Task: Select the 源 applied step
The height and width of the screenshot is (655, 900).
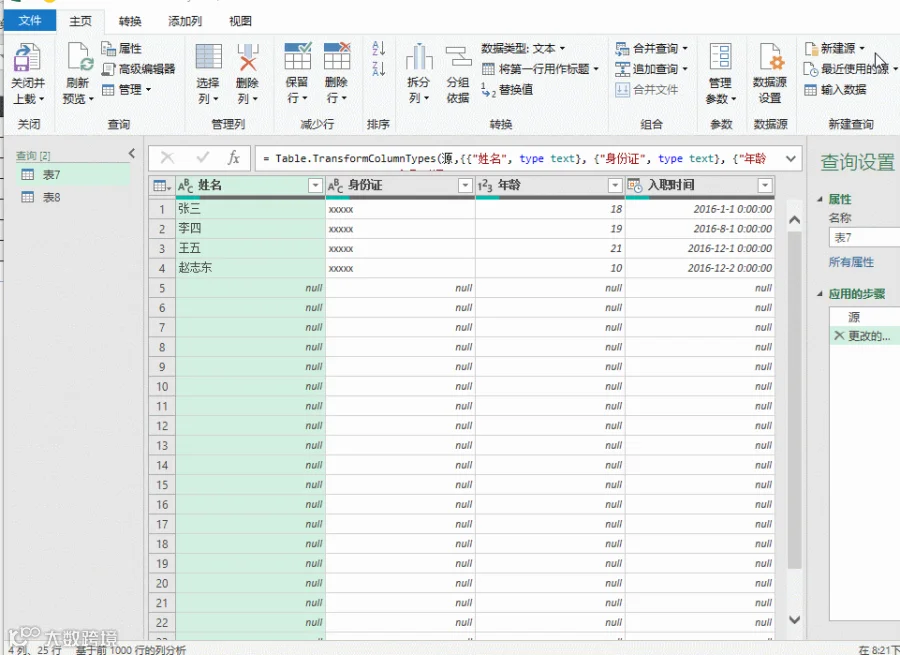Action: [x=864, y=317]
